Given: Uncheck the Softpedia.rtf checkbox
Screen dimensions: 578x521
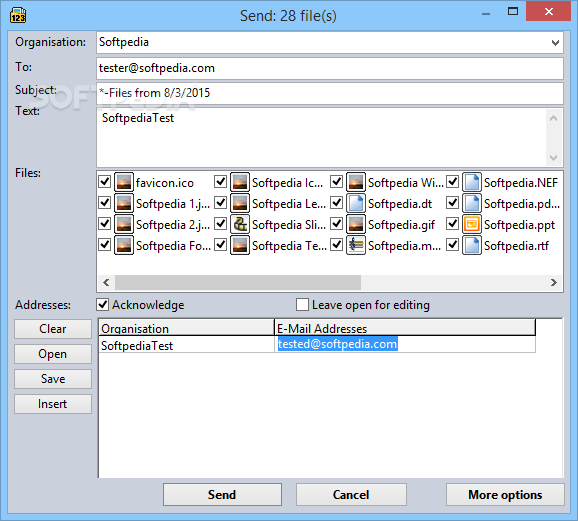Looking at the screenshot, I should (452, 244).
